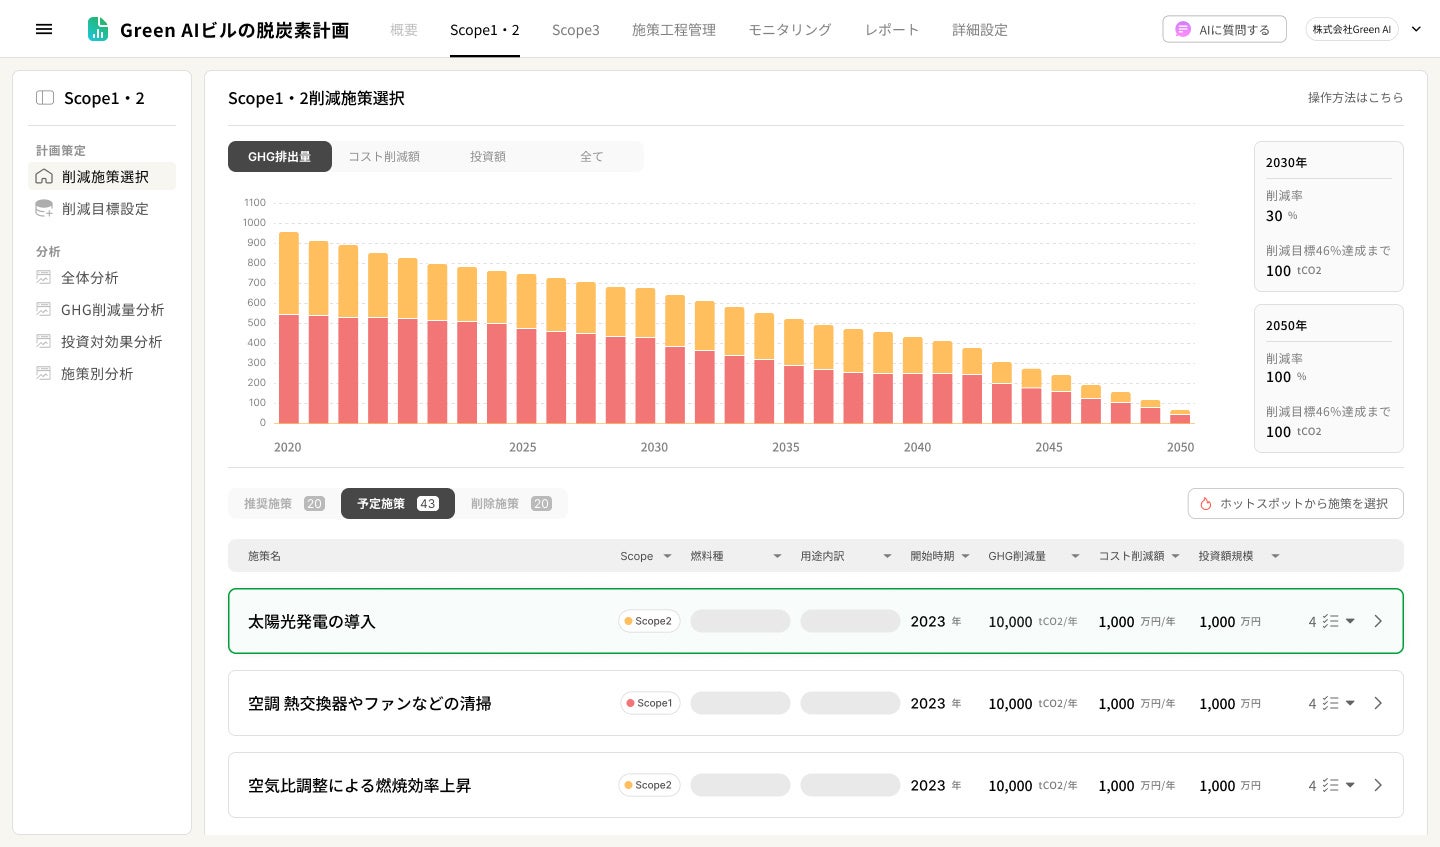Open the GHG削減量 column dropdown
Image resolution: width=1440 pixels, height=847 pixels.
(1075, 556)
